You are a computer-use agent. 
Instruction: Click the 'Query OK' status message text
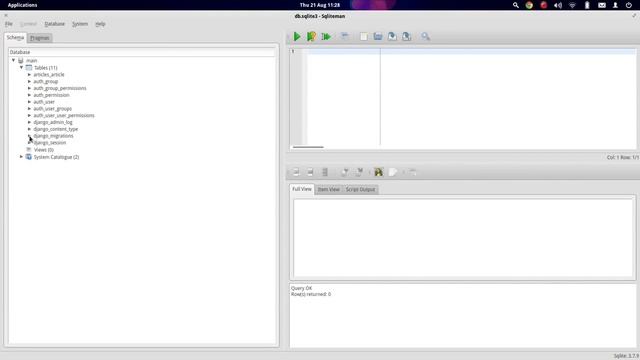pos(302,288)
